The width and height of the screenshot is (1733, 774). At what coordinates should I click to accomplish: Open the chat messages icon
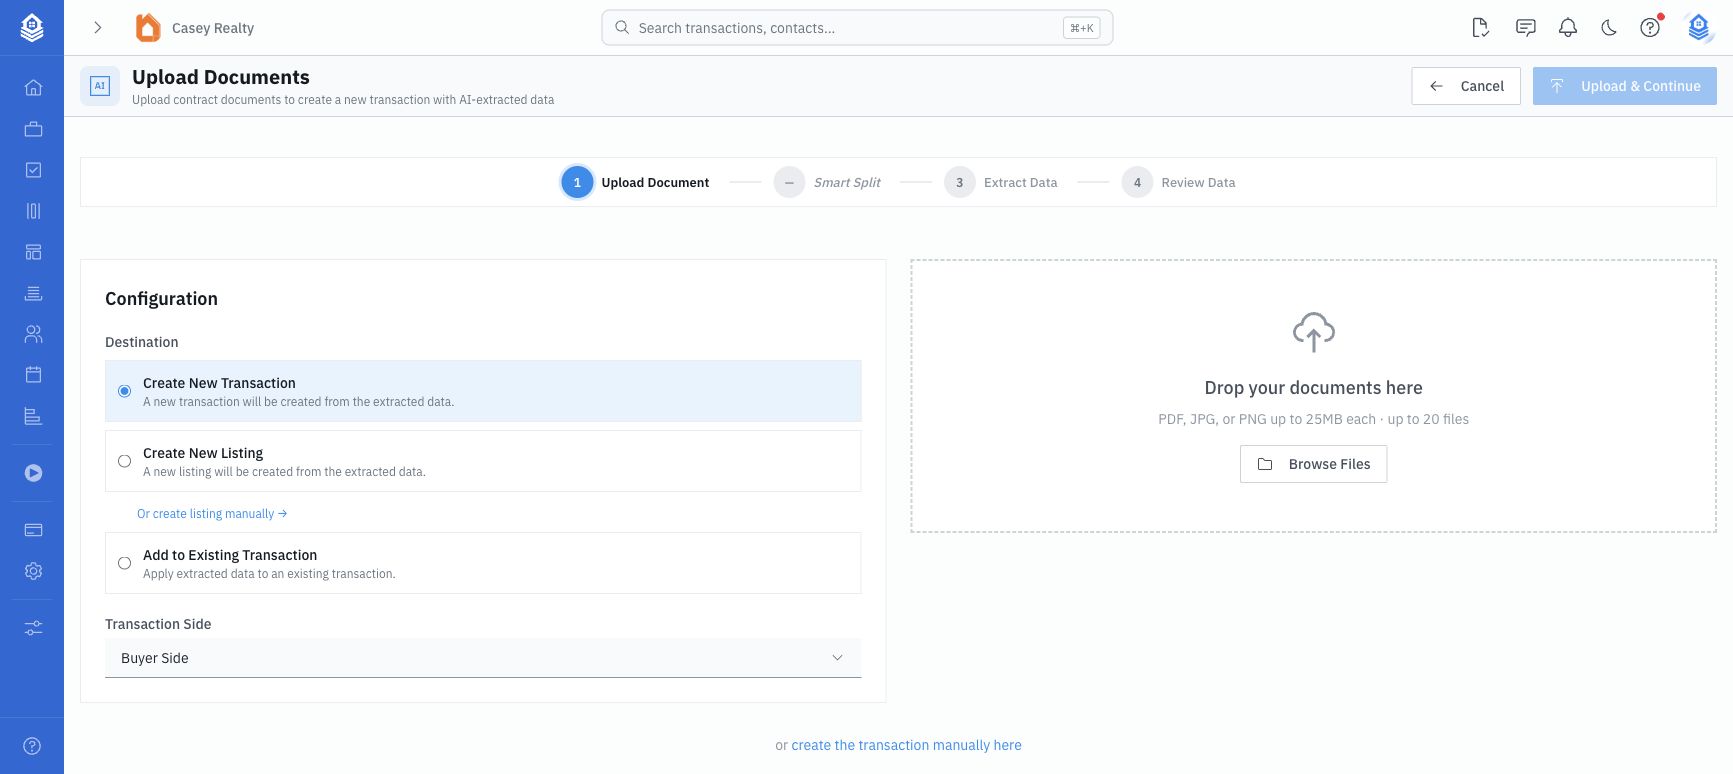1525,28
